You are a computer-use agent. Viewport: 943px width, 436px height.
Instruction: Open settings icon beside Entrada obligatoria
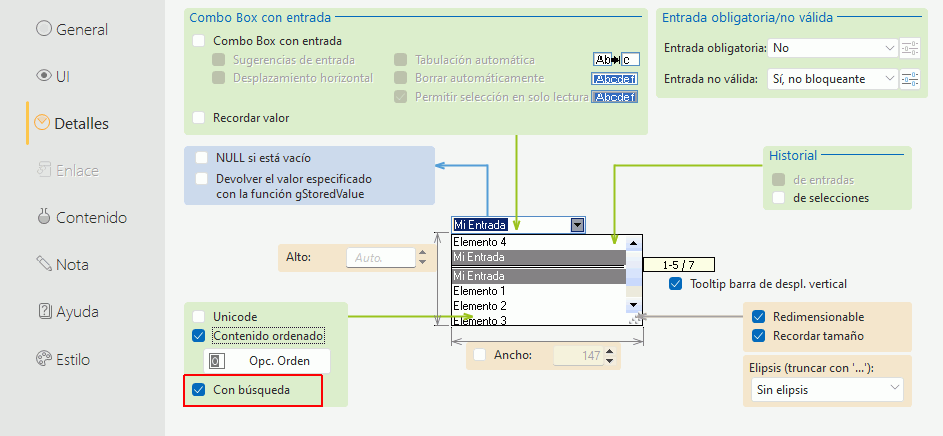pos(910,48)
